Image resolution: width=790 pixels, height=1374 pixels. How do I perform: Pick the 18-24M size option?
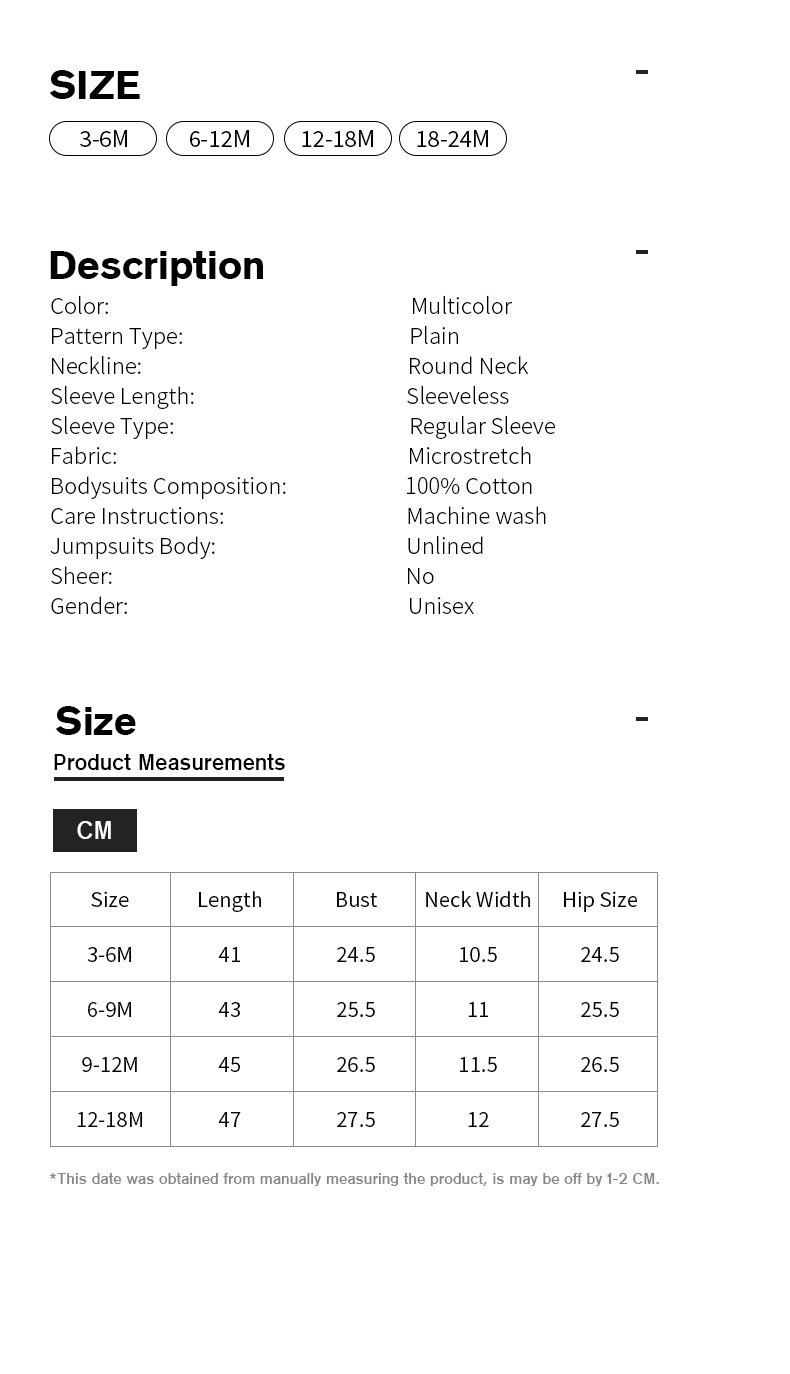click(x=453, y=139)
